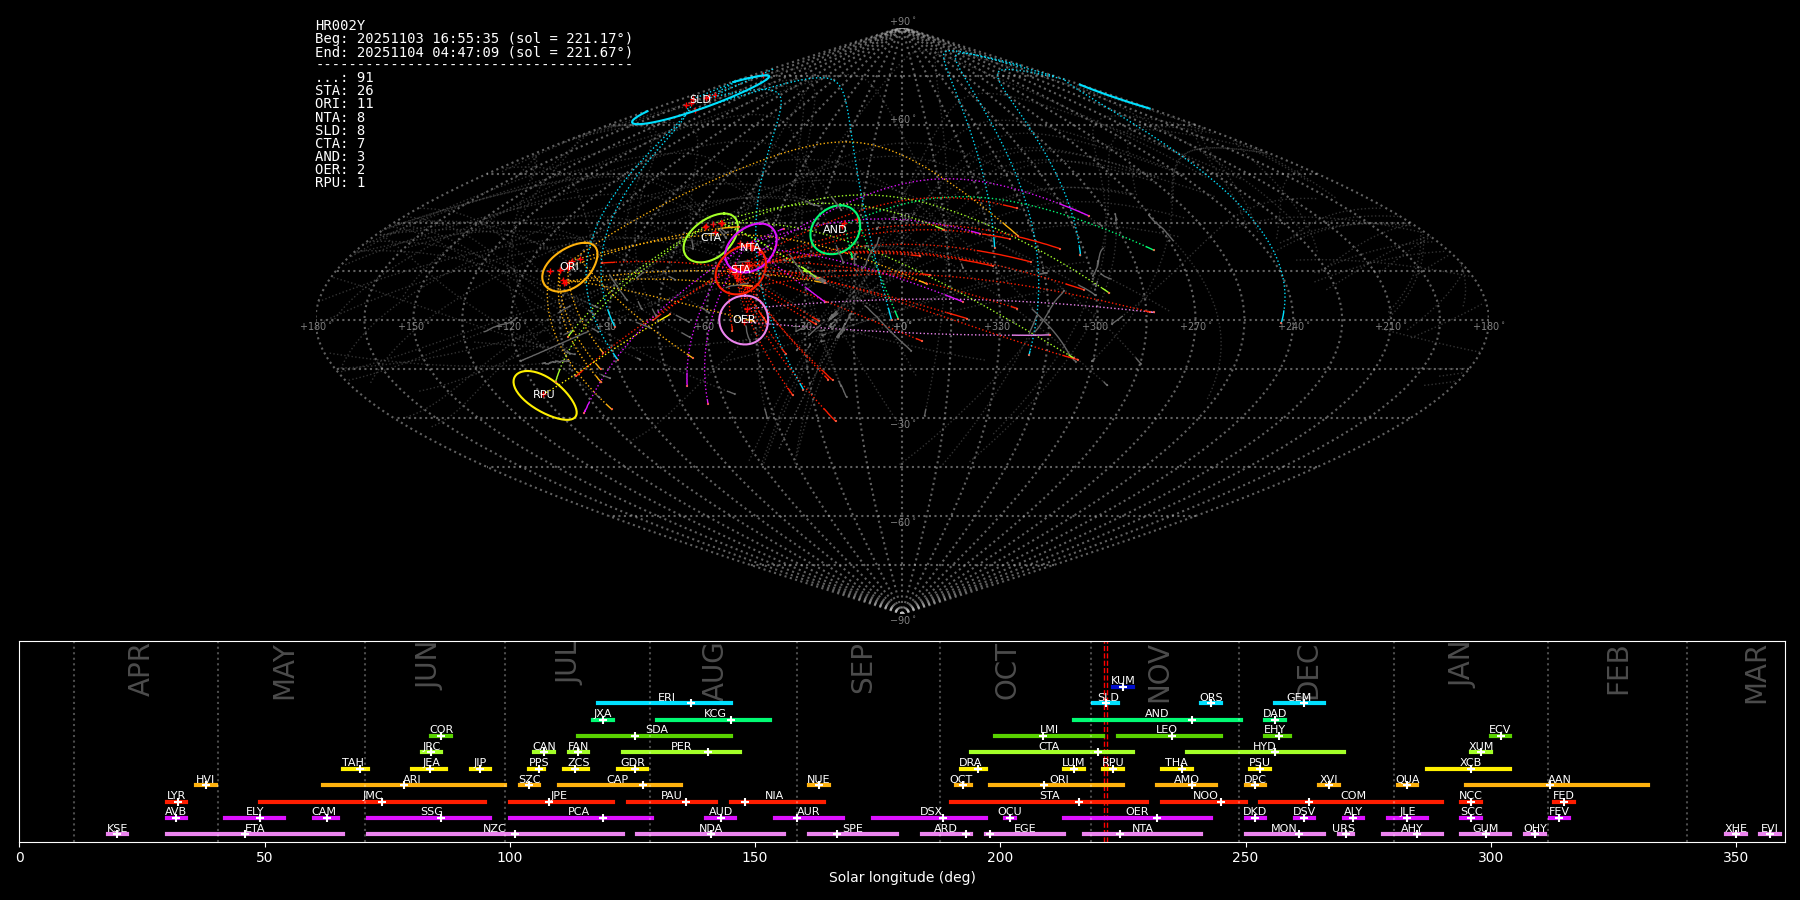Select the GEM shower bar in timeline
Image resolution: width=1800 pixels, height=900 pixels.
[x=1299, y=703]
